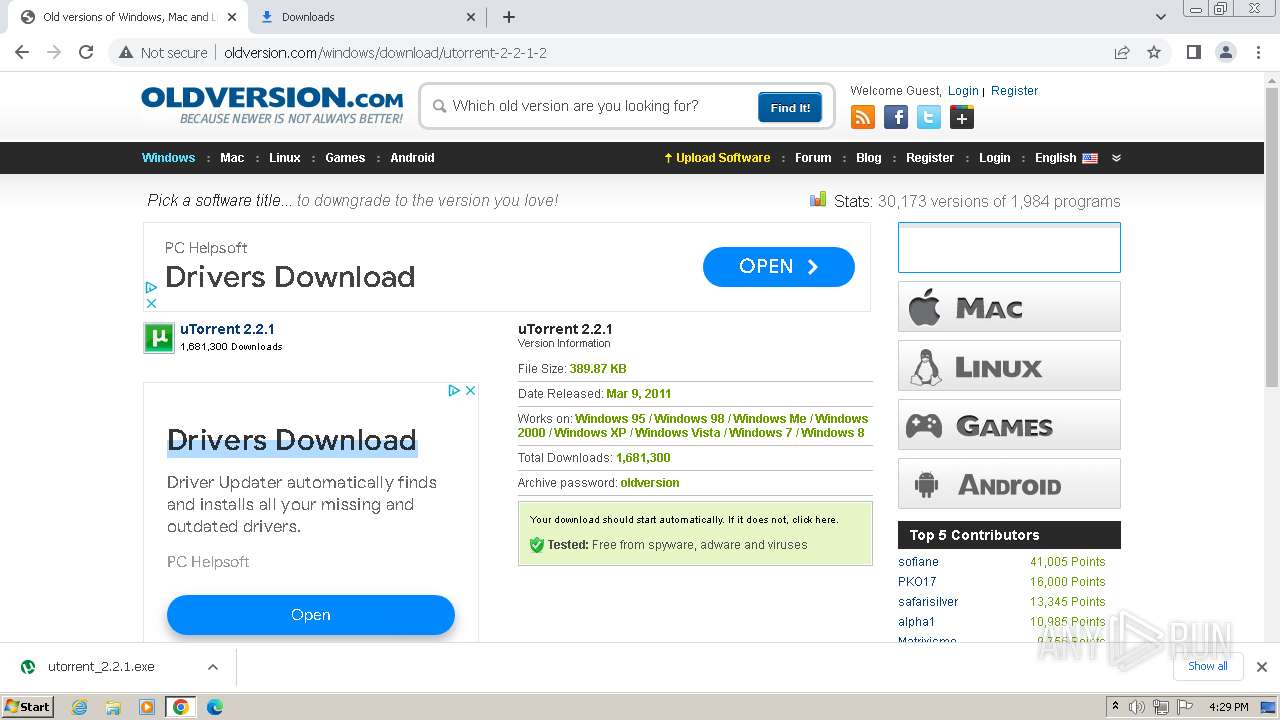Bookmark this page with the star icon
Screen dimensions: 1280x720
point(1154,53)
